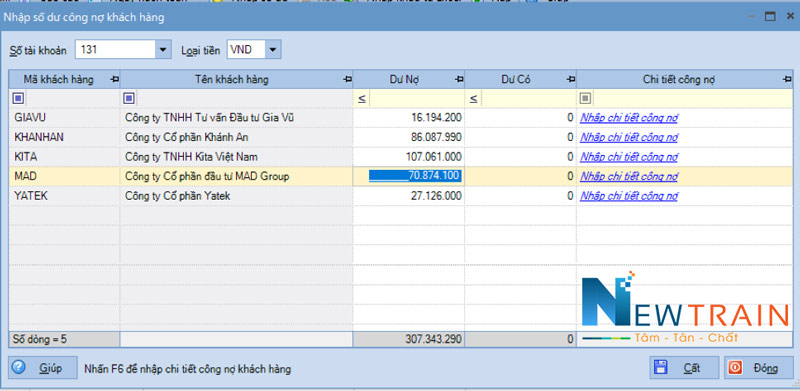Select the KHANHAN customer code cell
Screen dimensions: 800x391
(x=64, y=137)
